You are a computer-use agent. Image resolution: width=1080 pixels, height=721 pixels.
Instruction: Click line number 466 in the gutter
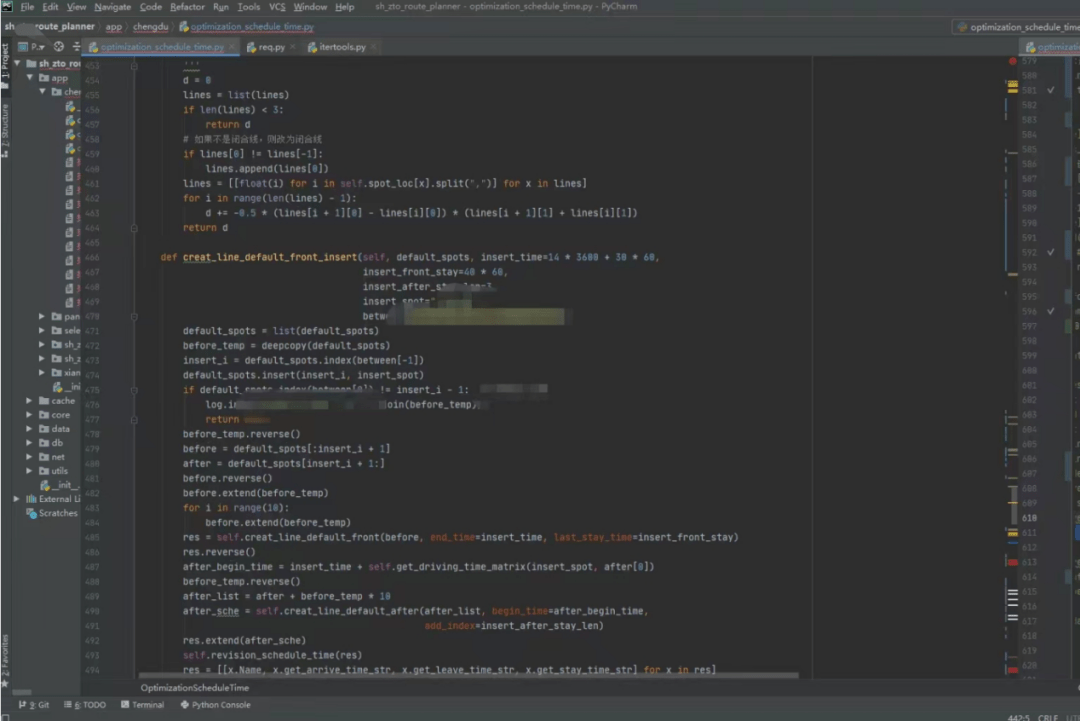[92, 258]
